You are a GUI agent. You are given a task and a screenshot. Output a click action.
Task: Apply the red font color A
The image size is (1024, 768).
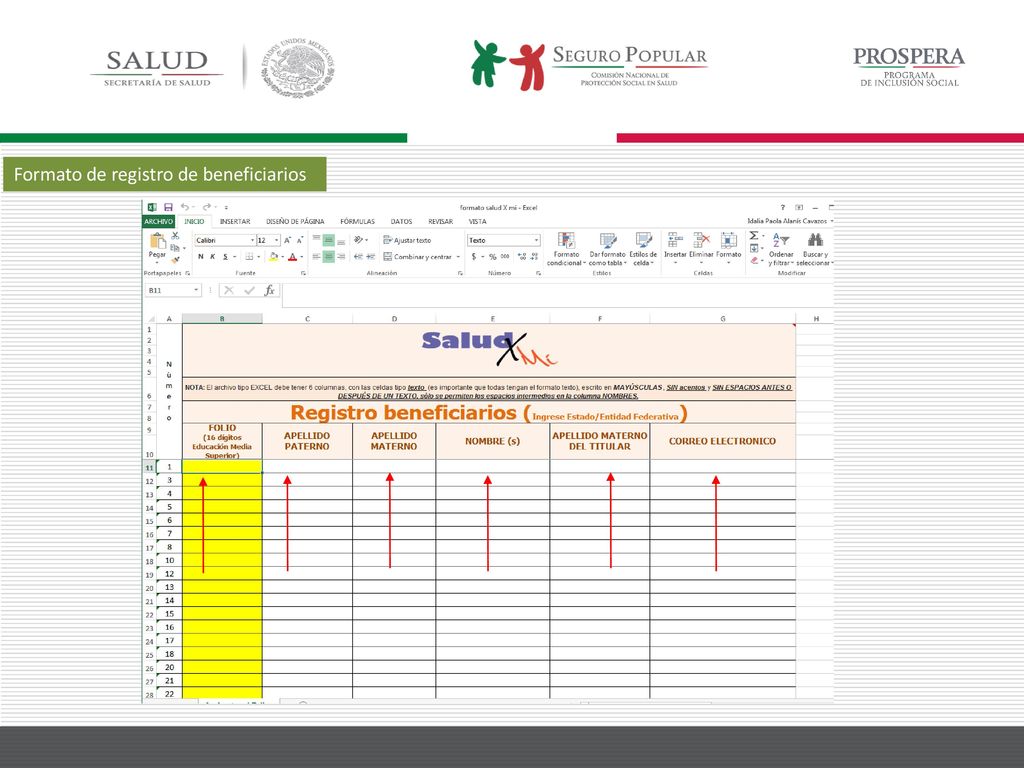pos(293,257)
